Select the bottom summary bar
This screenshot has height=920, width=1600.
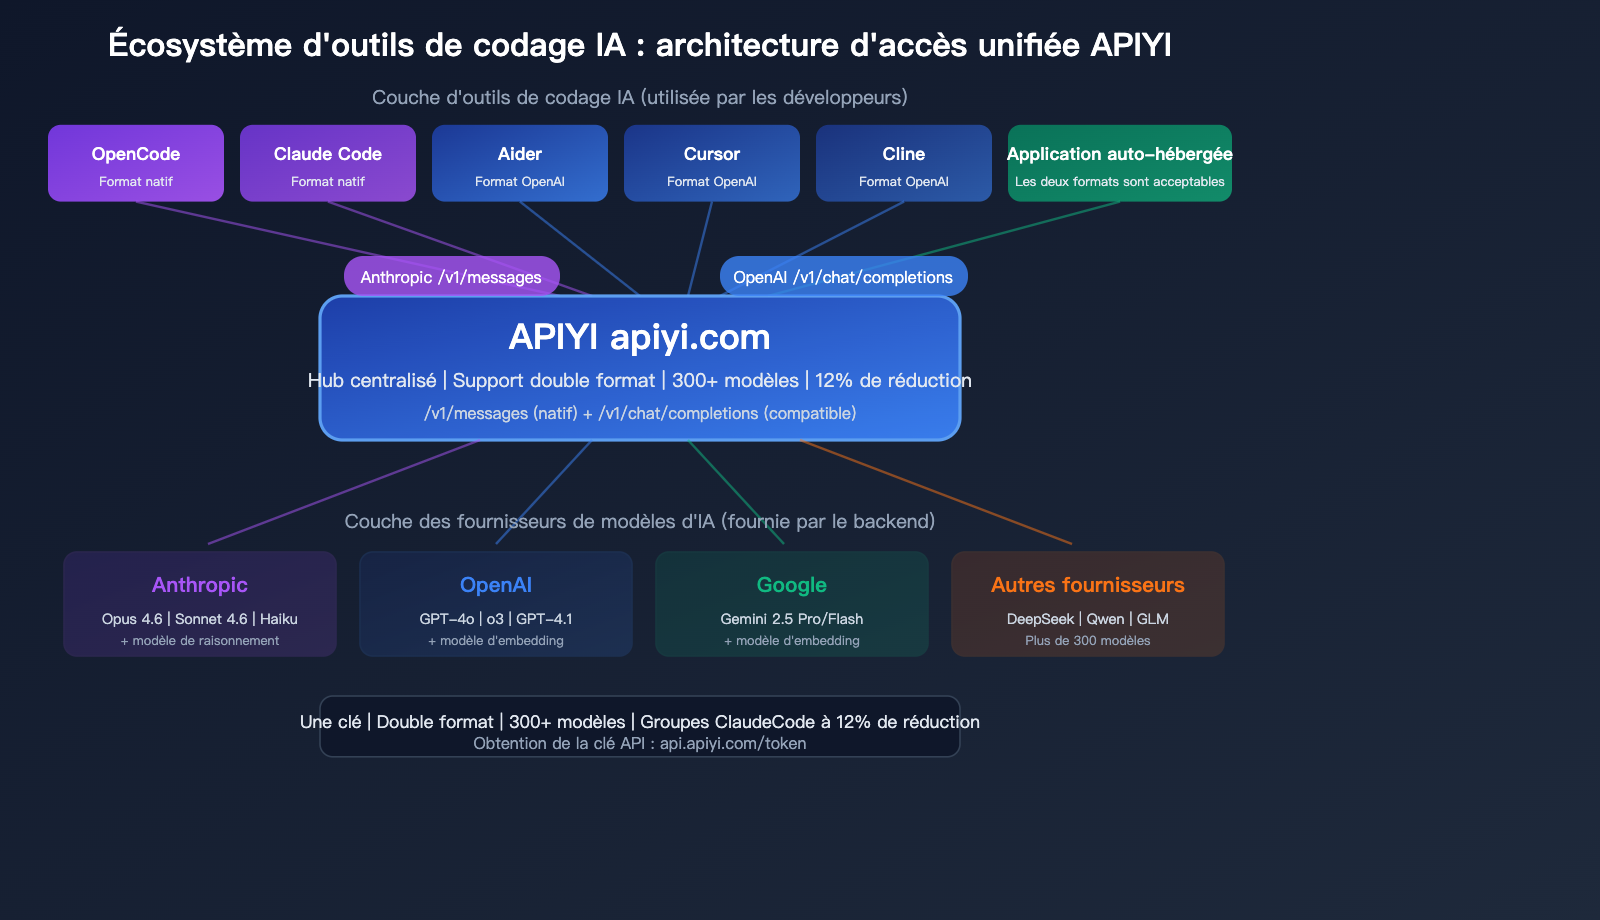(x=639, y=726)
